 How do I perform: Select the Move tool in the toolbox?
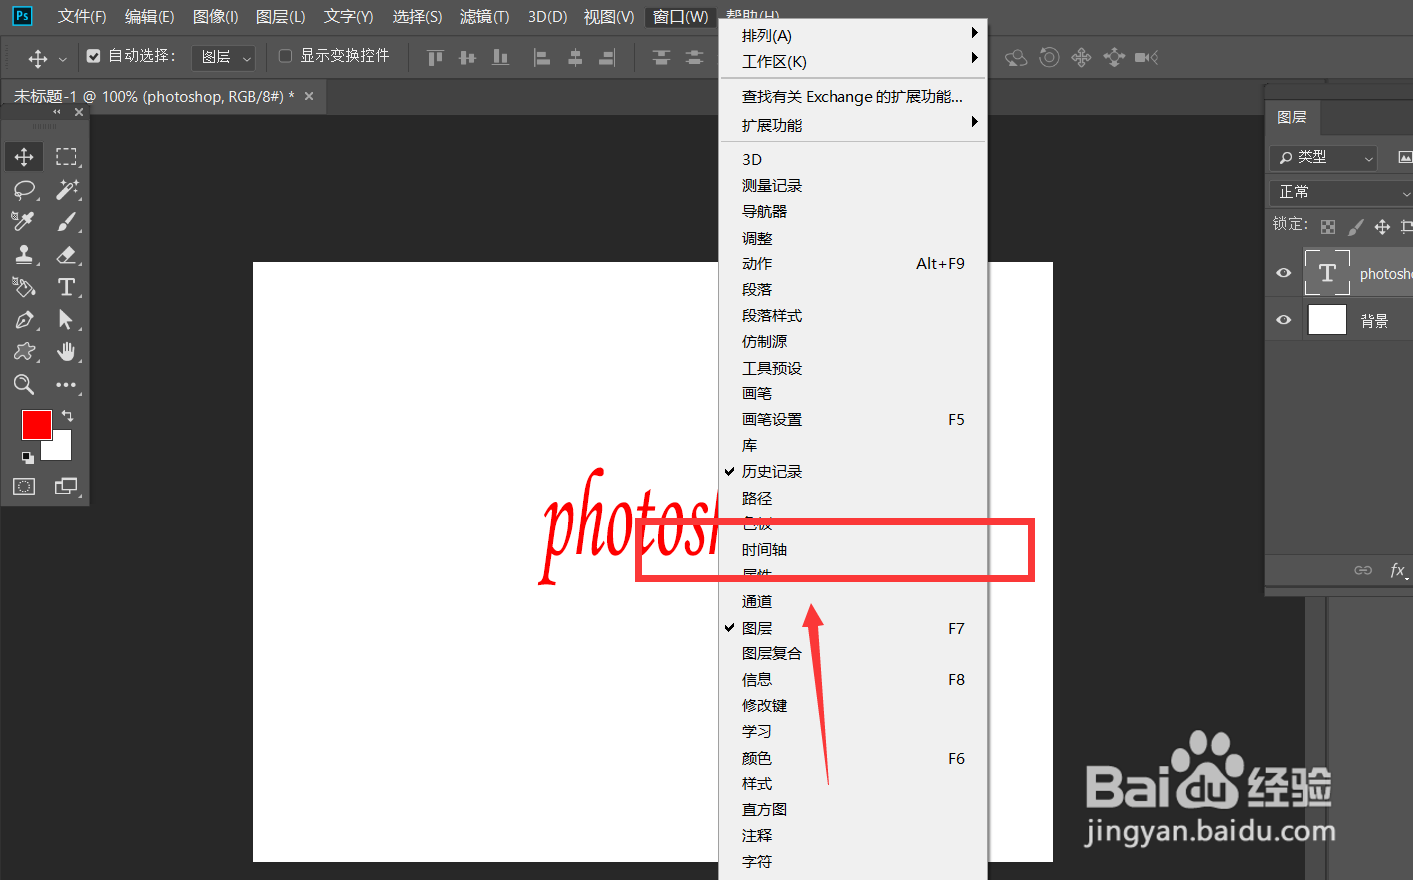[x=24, y=157]
